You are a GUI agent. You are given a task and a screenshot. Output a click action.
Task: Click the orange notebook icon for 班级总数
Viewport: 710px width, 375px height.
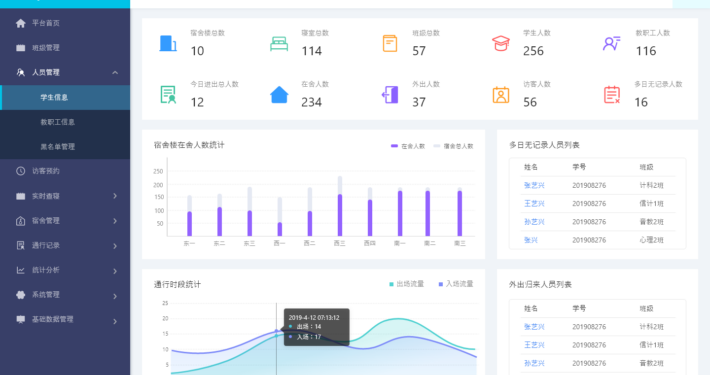pos(390,43)
